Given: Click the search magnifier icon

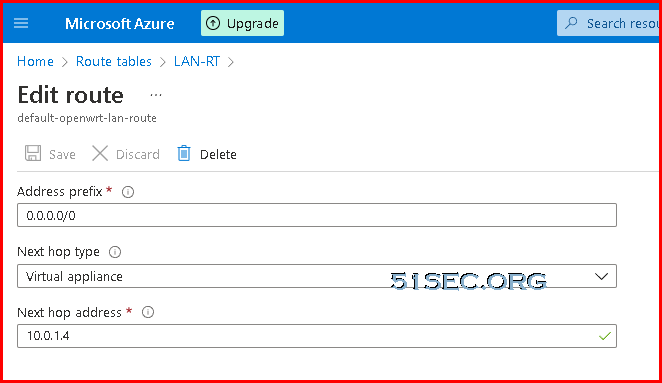Looking at the screenshot, I should (x=571, y=23).
